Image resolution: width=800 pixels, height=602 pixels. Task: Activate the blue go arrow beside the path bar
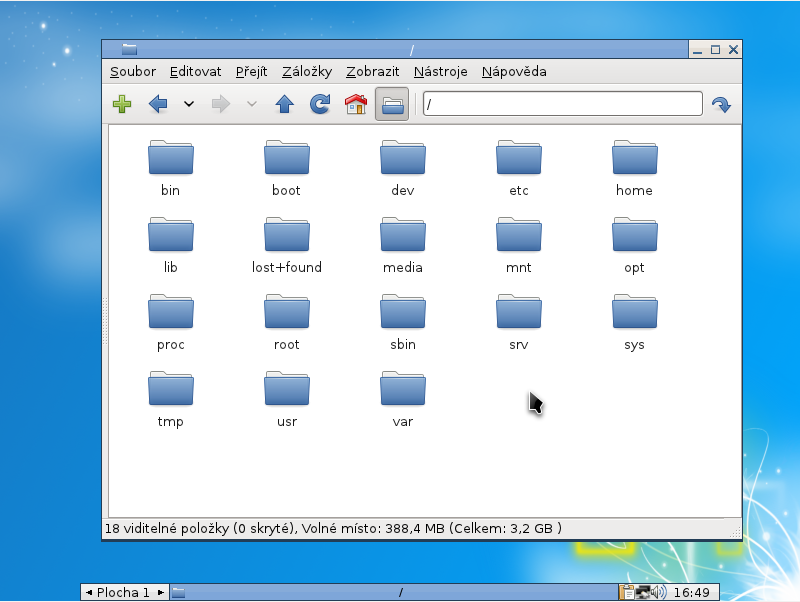click(x=721, y=103)
